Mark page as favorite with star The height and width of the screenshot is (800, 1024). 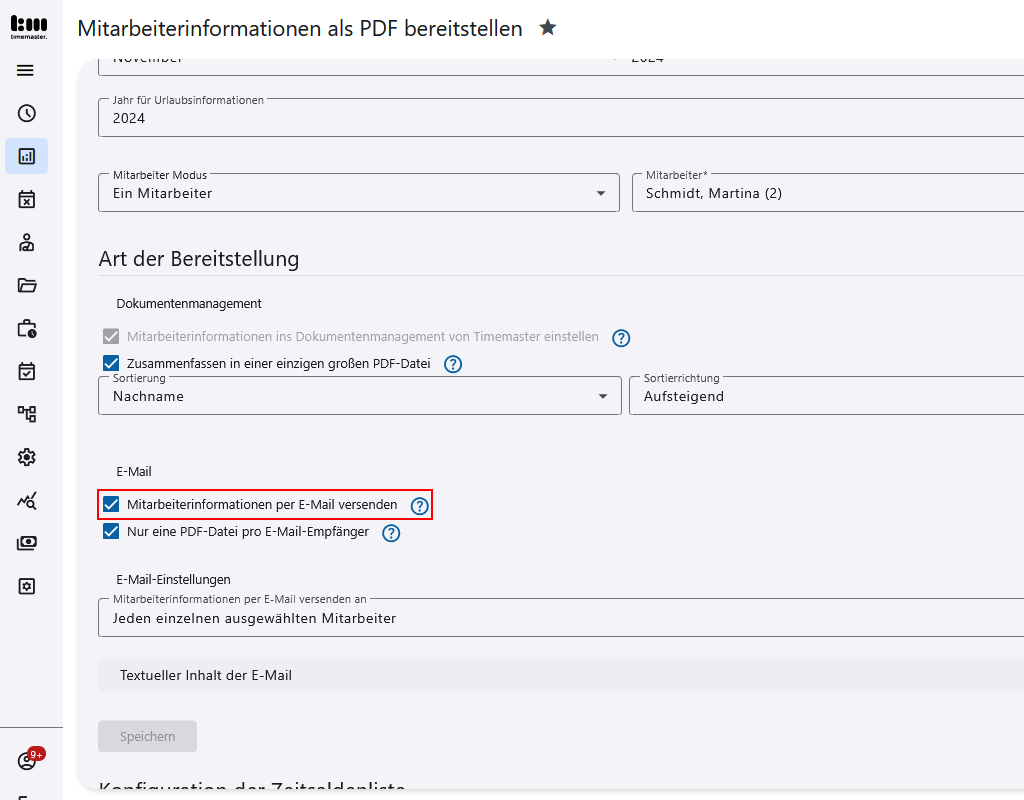tap(548, 28)
